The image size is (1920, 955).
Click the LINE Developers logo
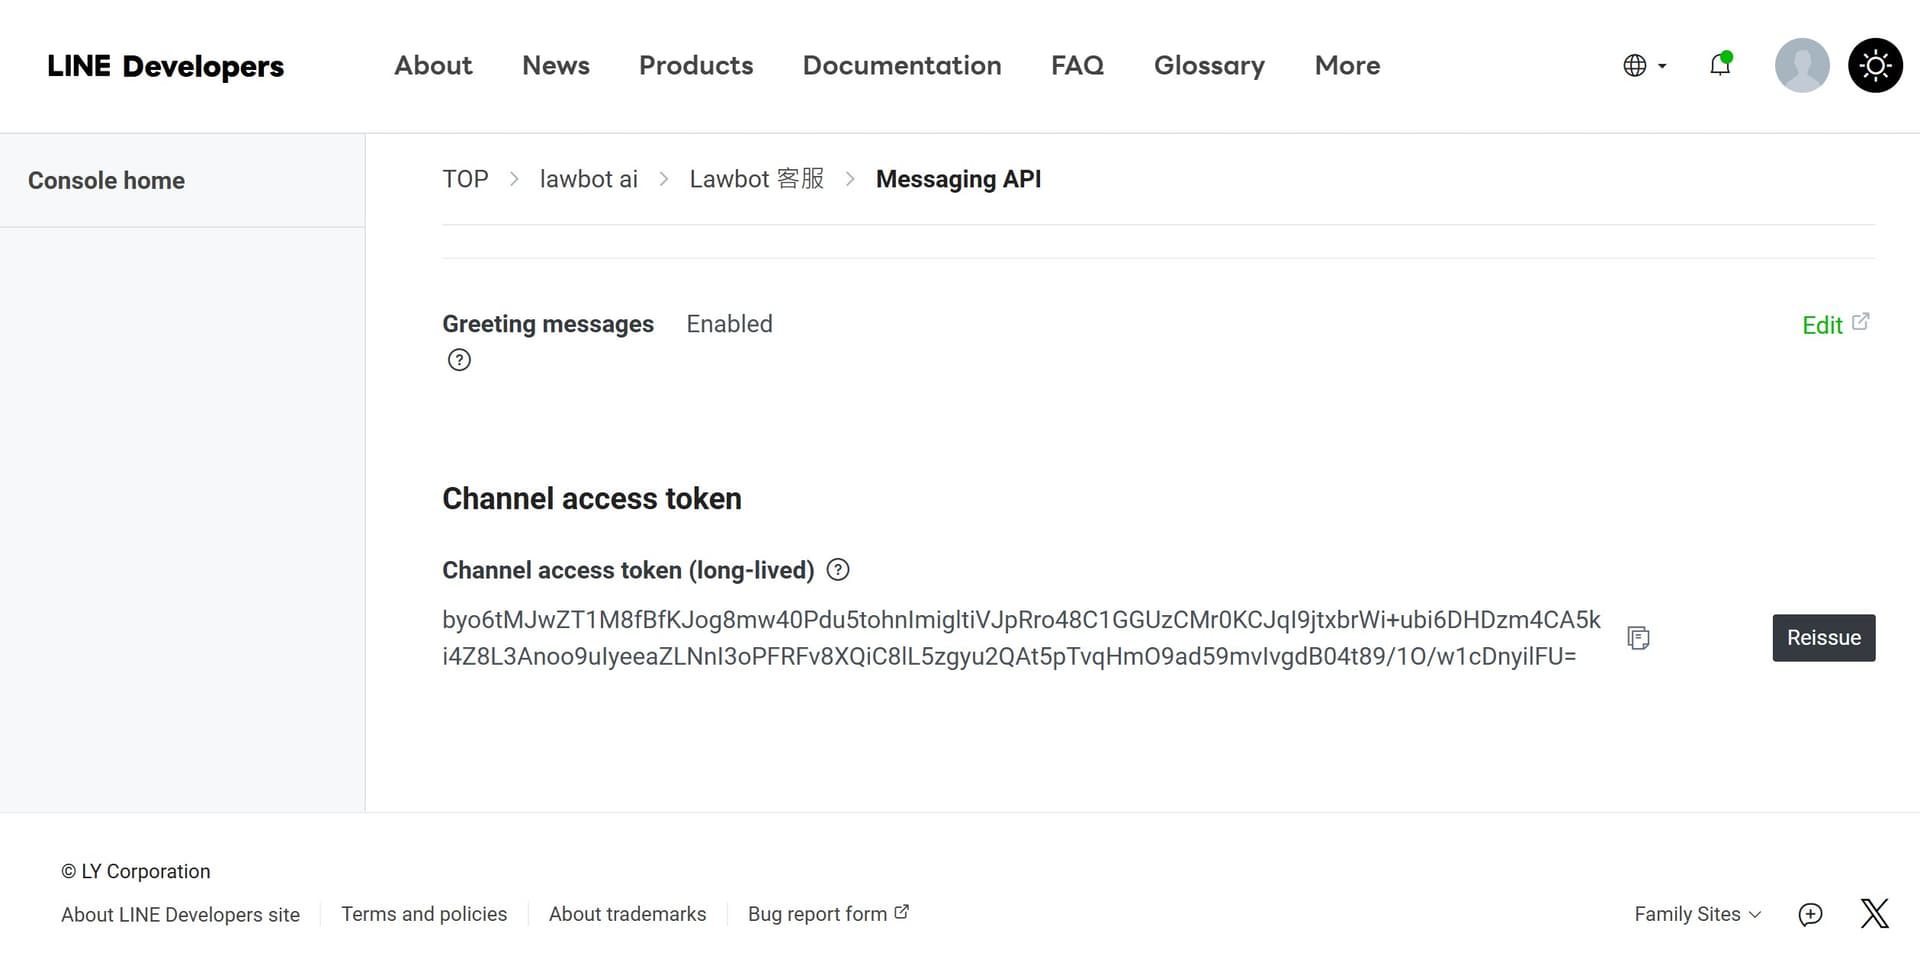pos(166,66)
